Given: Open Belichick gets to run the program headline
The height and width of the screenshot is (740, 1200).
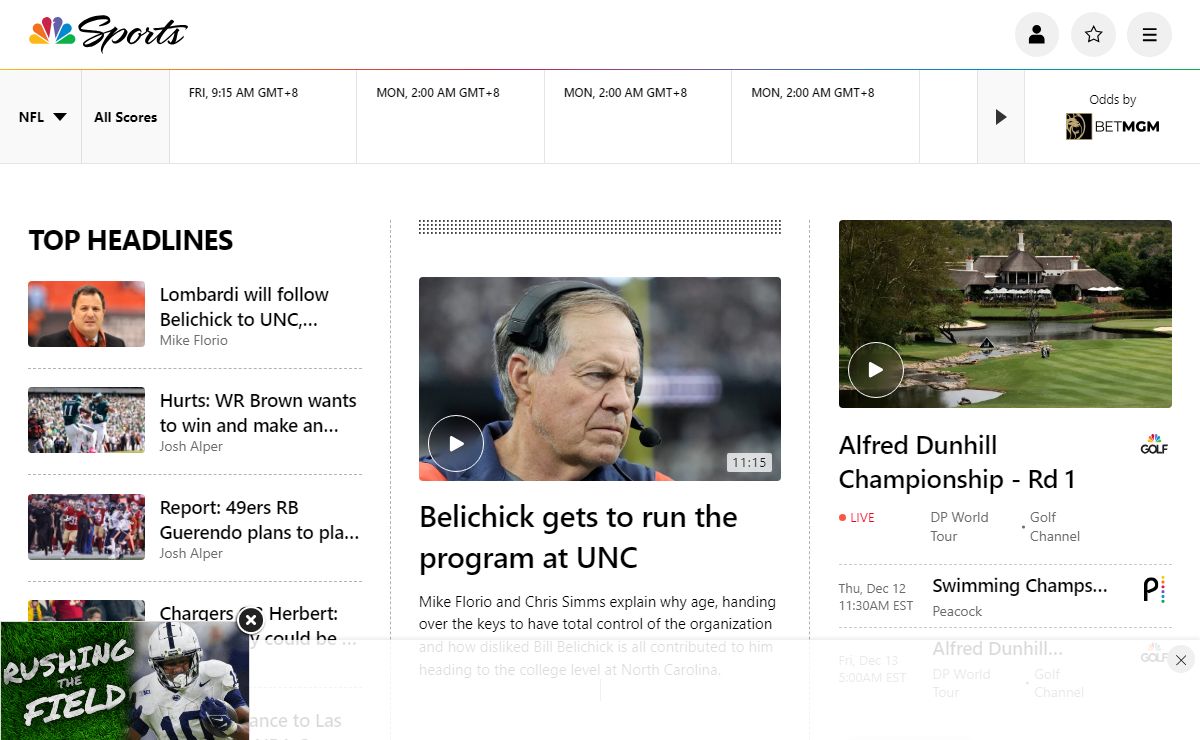Looking at the screenshot, I should click(x=578, y=537).
